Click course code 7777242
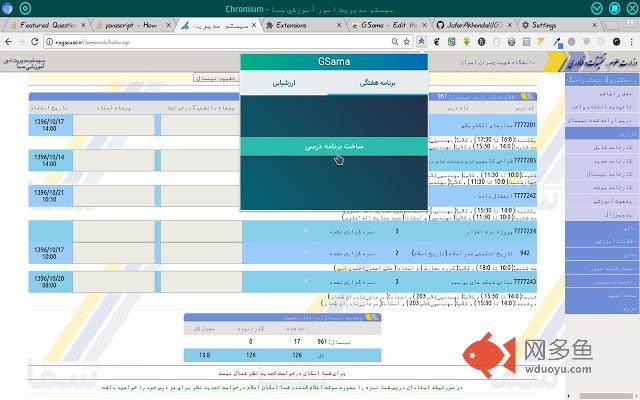The width and height of the screenshot is (640, 400). click(524, 196)
